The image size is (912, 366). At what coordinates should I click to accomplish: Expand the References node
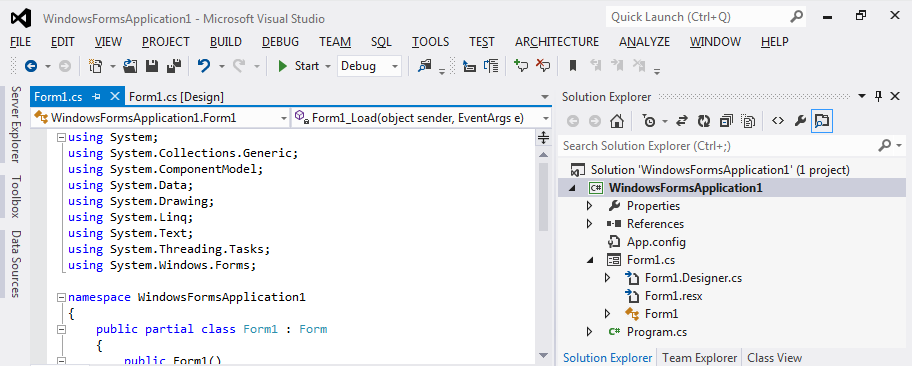click(589, 224)
